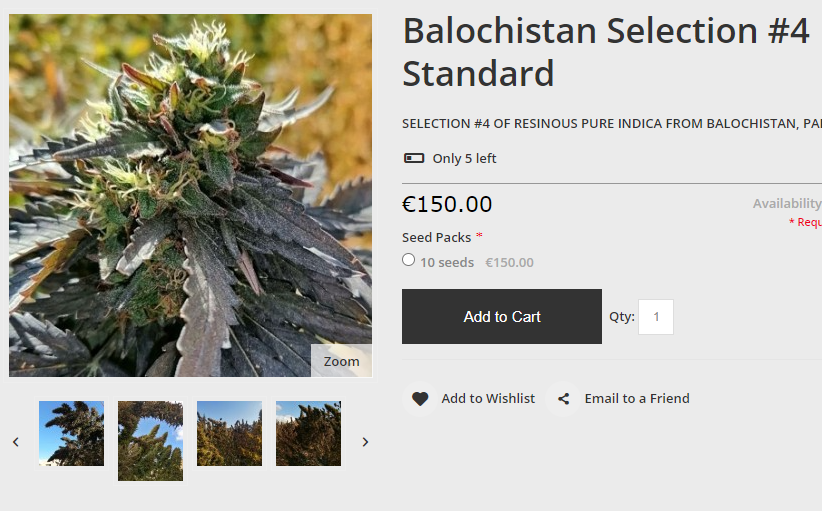Click the heart wishlist icon
Screen dimensions: 822x511
coord(420,399)
